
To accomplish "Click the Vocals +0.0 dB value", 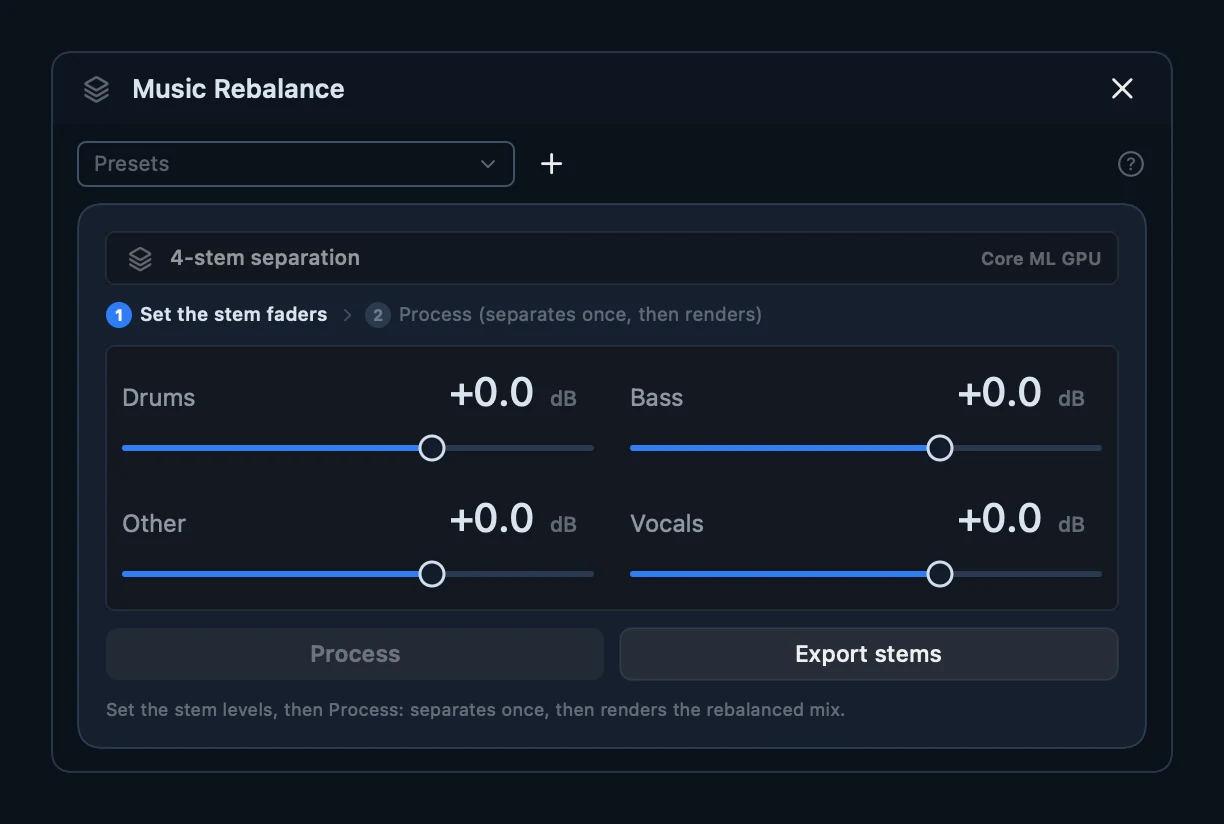I will (x=1021, y=520).
